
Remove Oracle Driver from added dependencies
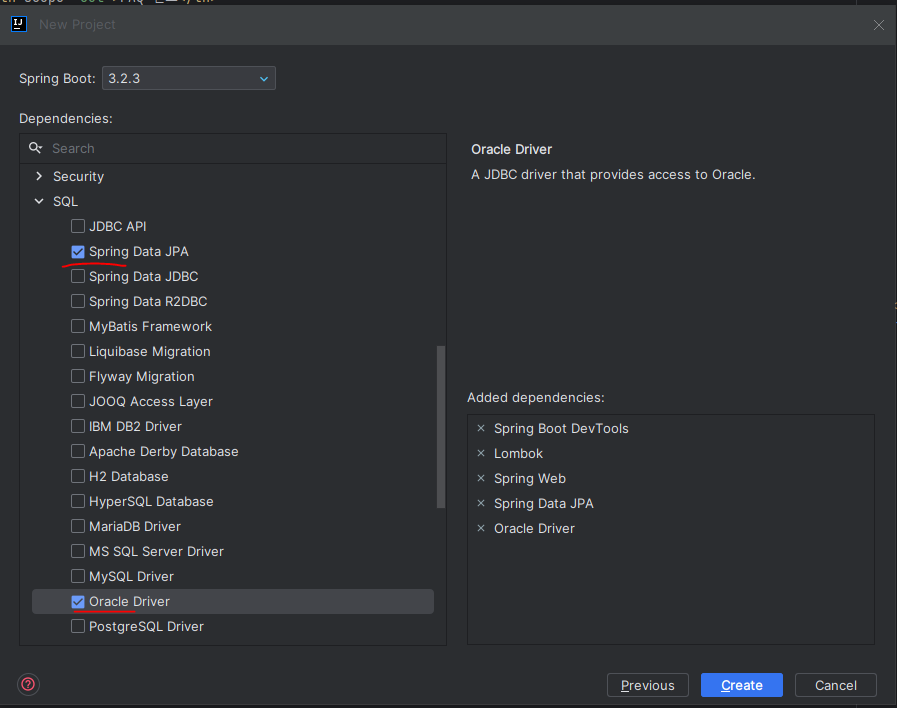click(481, 528)
